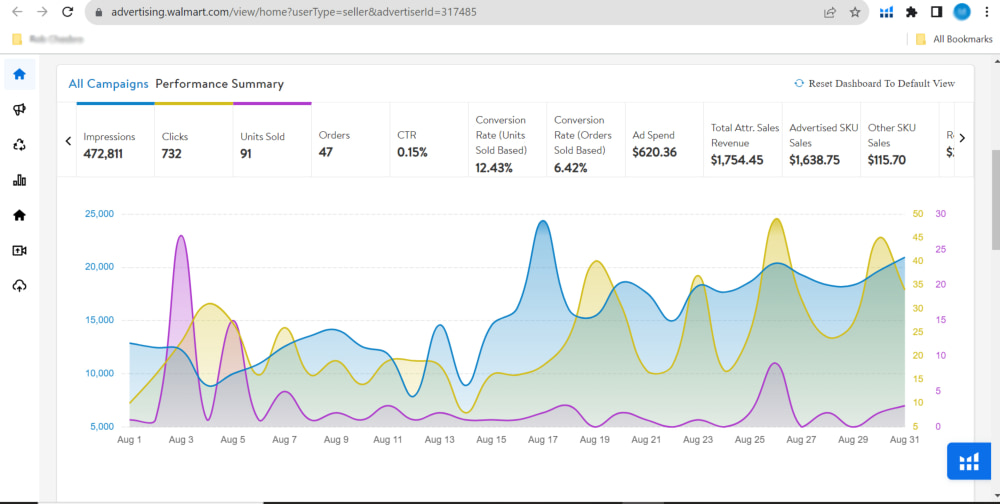
Task: Toggle the Impressions metric card
Action: point(115,144)
